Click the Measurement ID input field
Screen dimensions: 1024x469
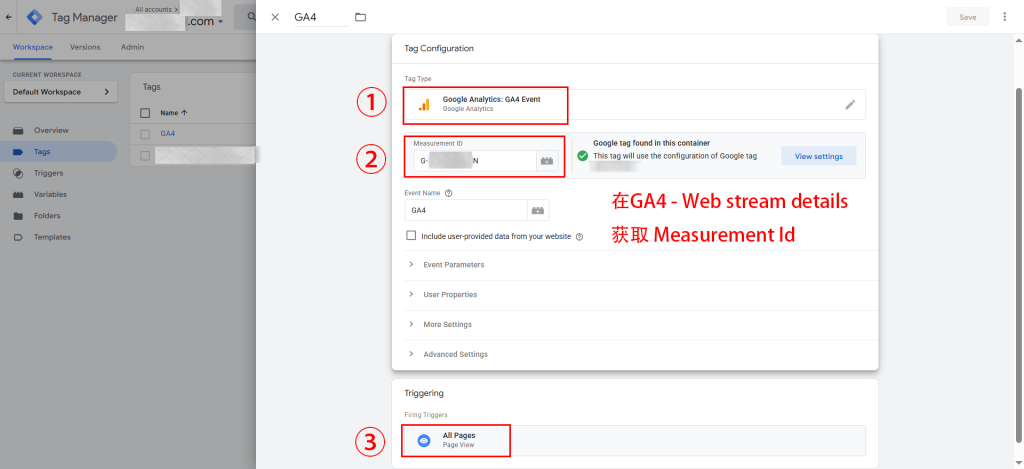(x=474, y=161)
